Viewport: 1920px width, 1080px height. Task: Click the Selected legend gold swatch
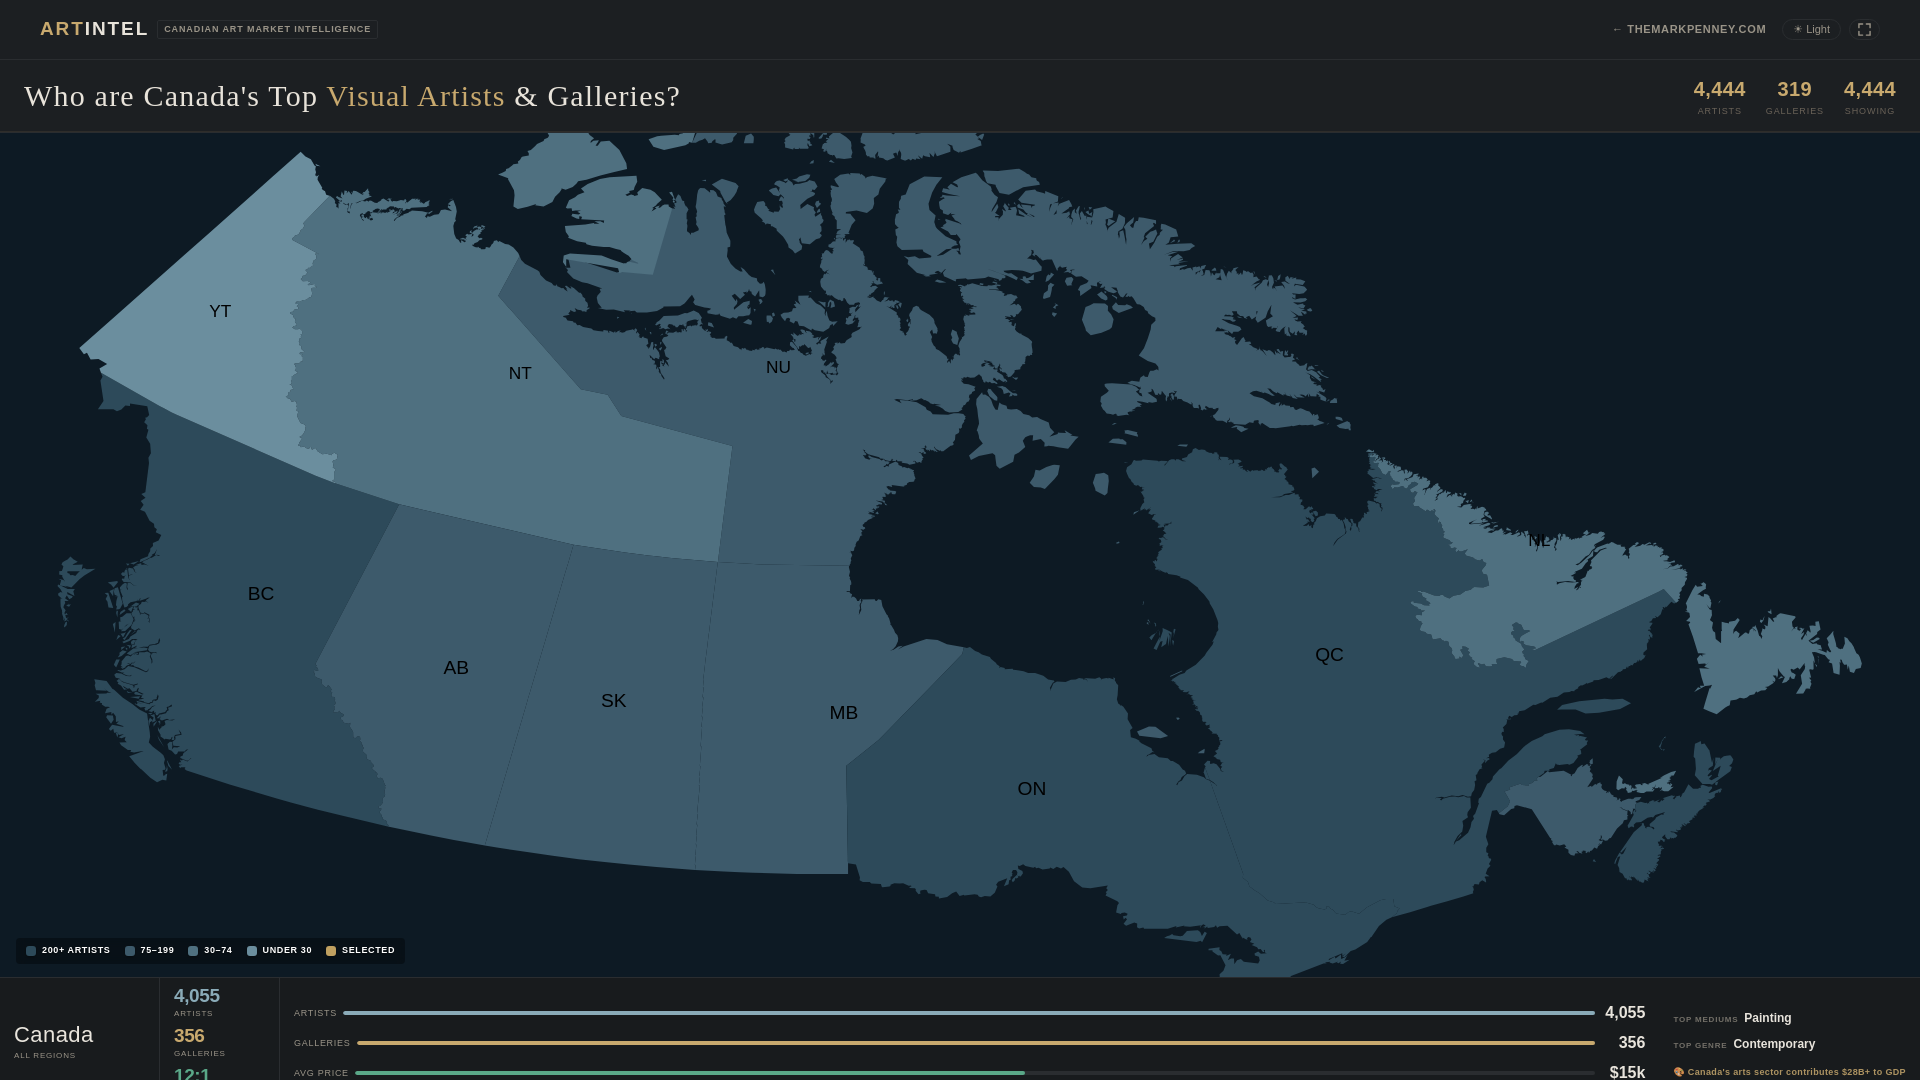pos(331,951)
